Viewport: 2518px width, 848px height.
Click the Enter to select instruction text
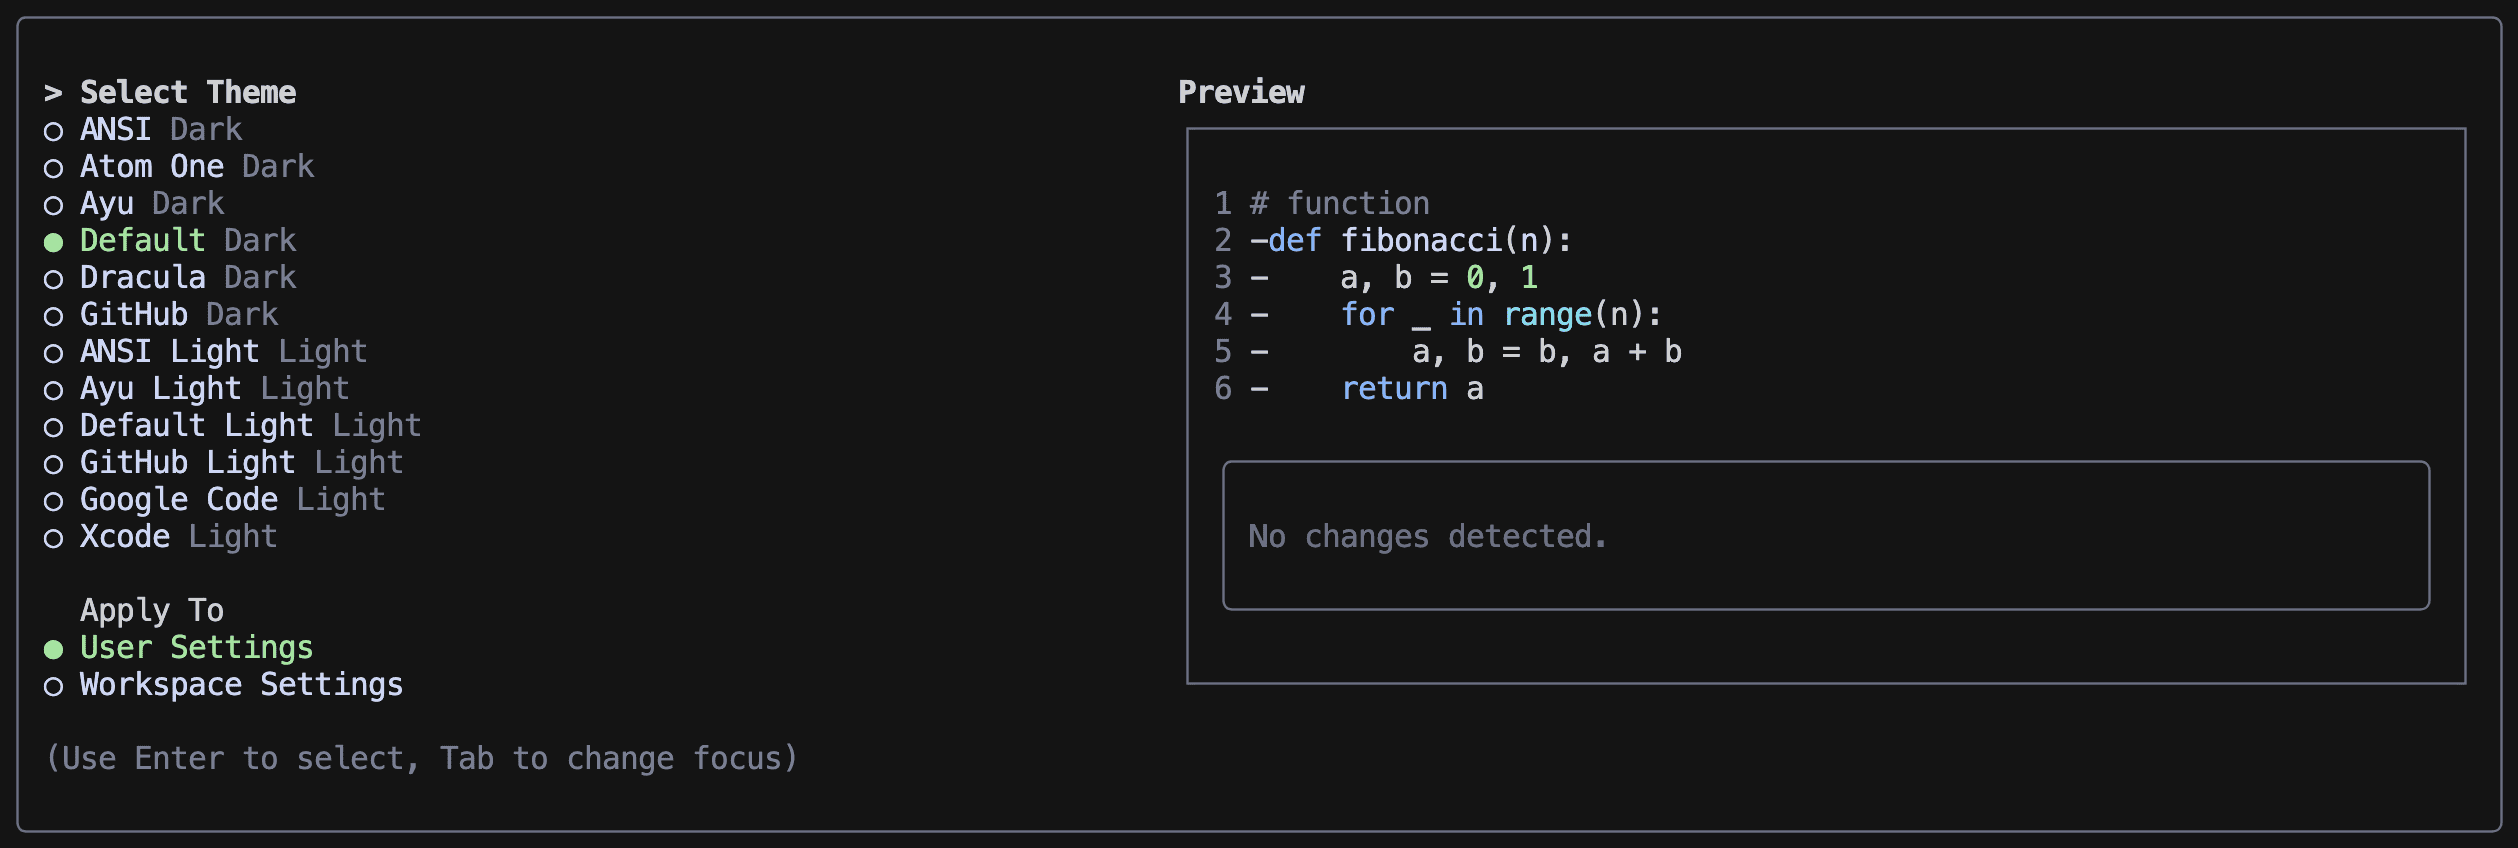(x=420, y=758)
